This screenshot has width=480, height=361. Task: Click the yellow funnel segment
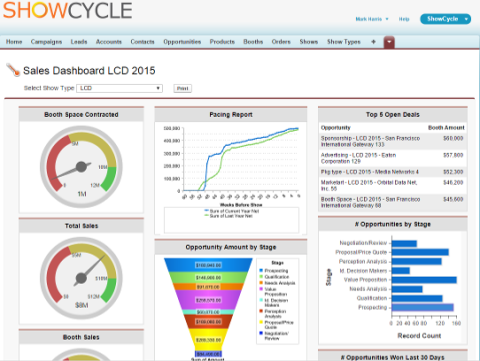pyautogui.click(x=208, y=339)
